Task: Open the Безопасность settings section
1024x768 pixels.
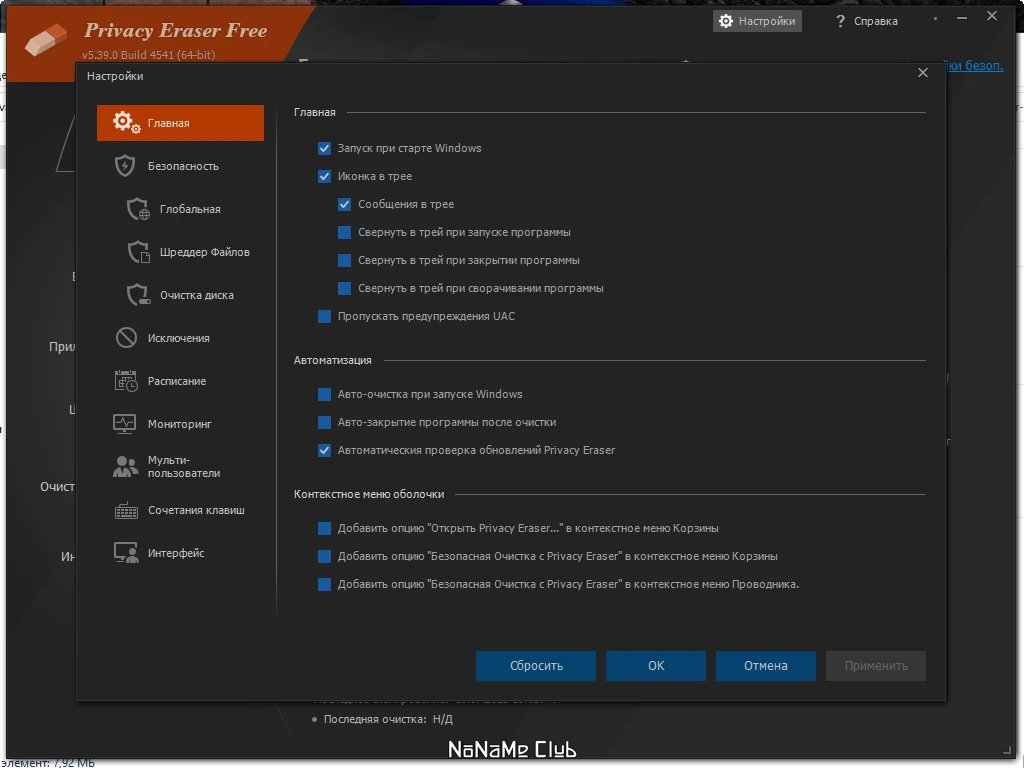Action: 180,166
